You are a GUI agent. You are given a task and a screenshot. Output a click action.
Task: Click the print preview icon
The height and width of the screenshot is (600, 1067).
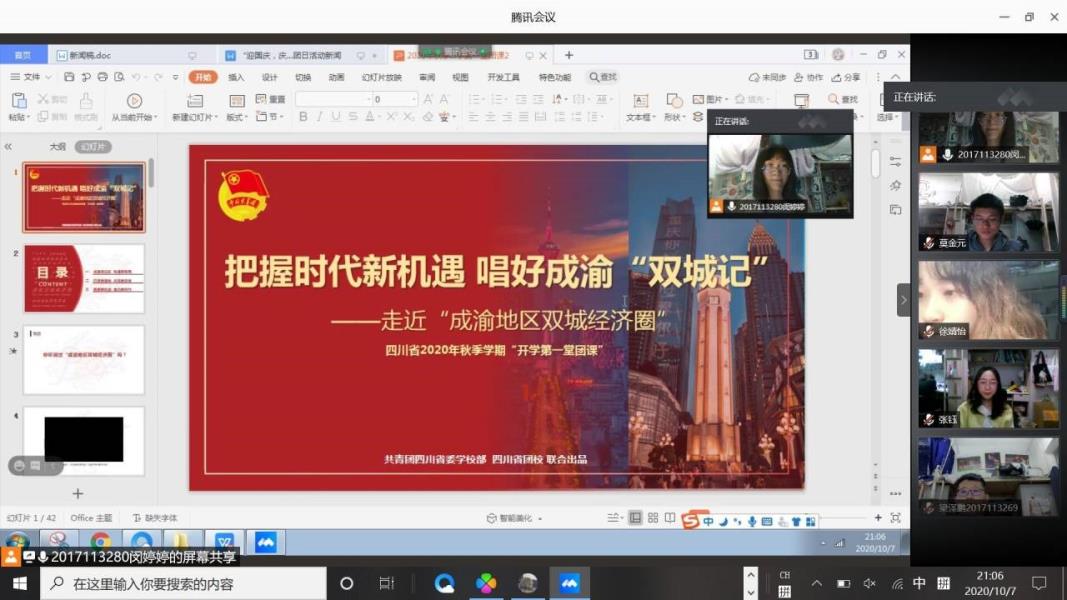(119, 77)
